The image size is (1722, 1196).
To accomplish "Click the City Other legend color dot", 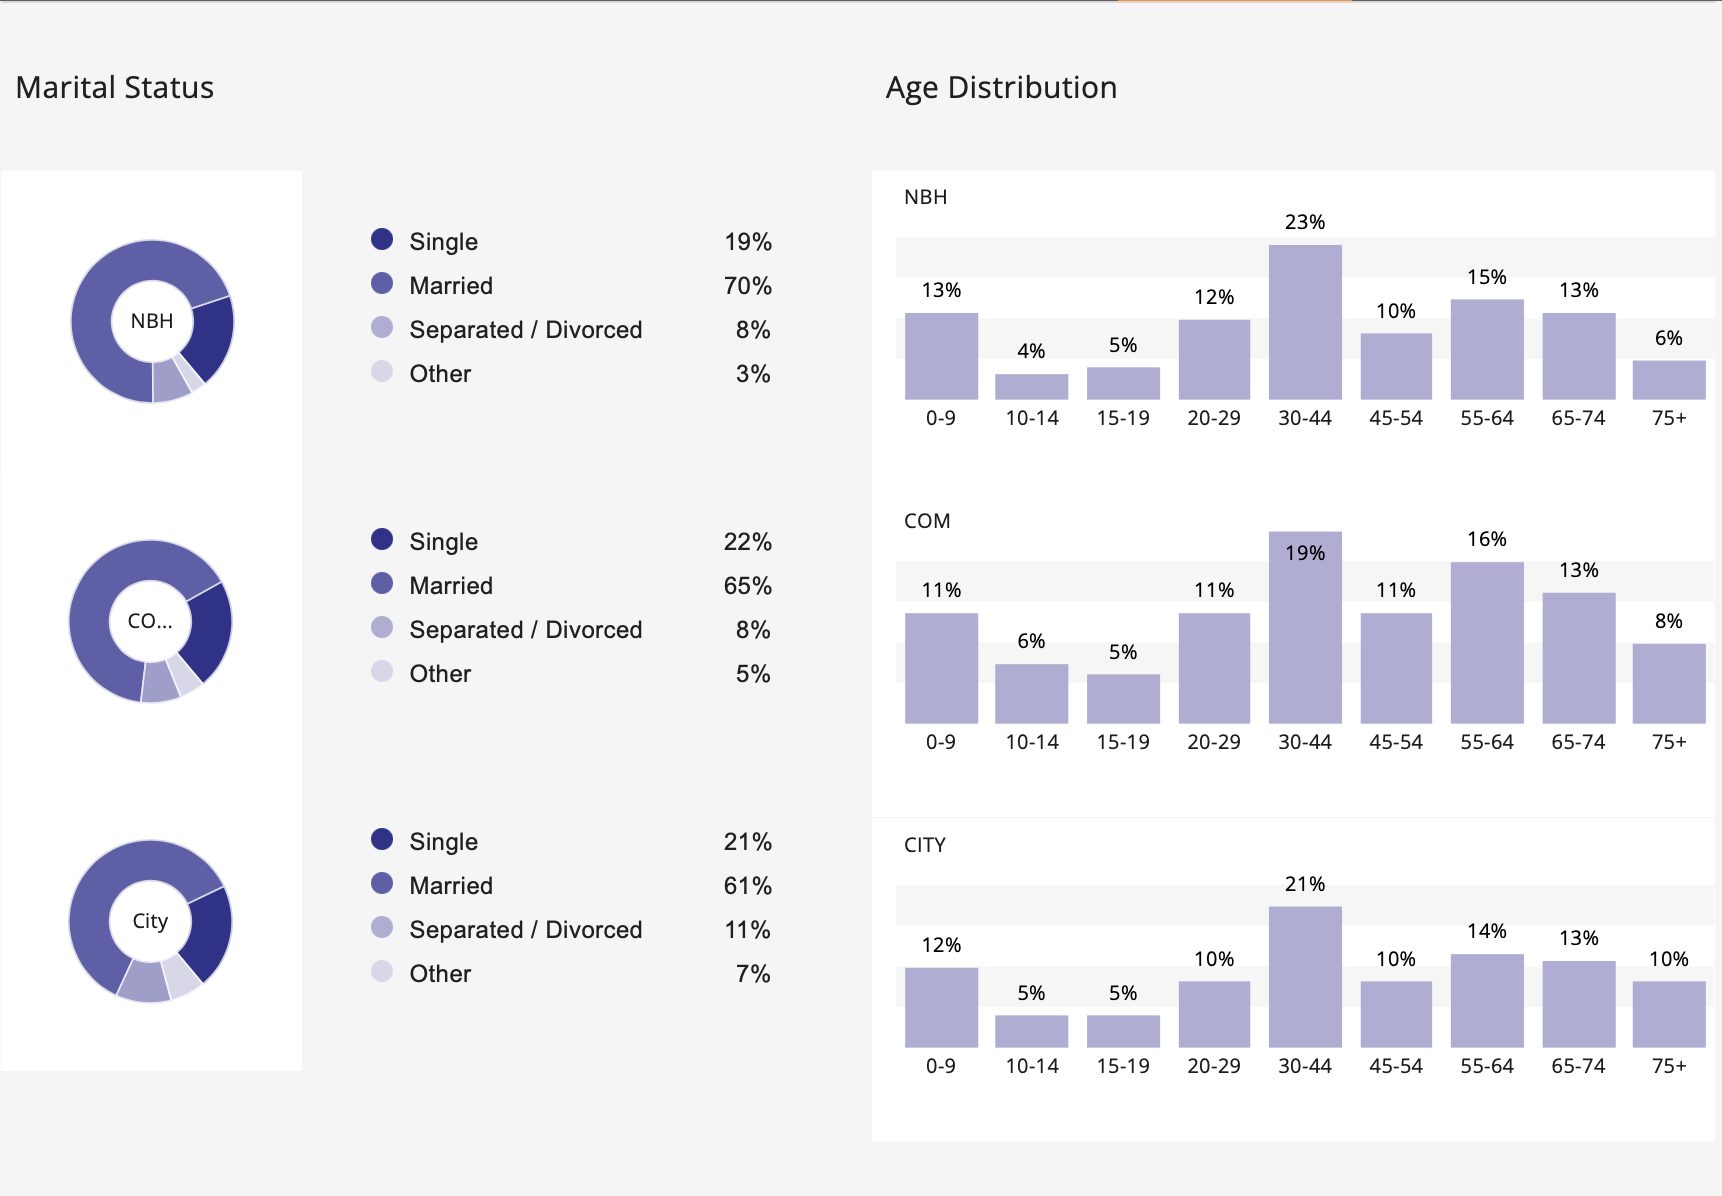I will (382, 972).
